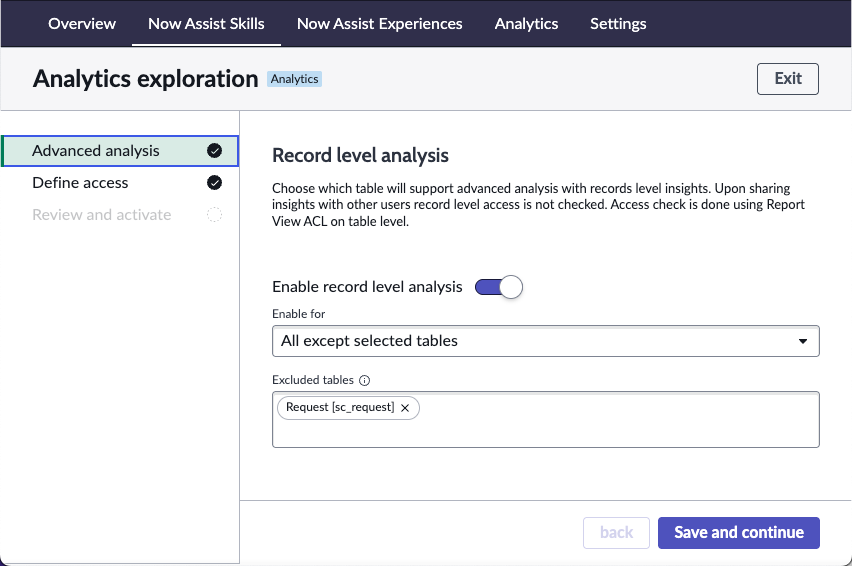The image size is (852, 566).
Task: Click the Excluded tables label text
Action: click(x=313, y=380)
